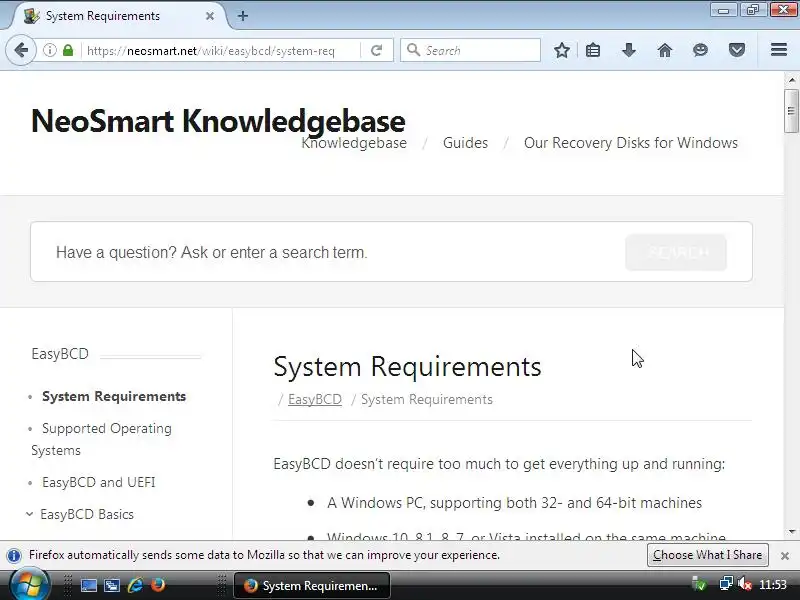Open the Hello chat smiley icon
The height and width of the screenshot is (600, 800).
[701, 50]
